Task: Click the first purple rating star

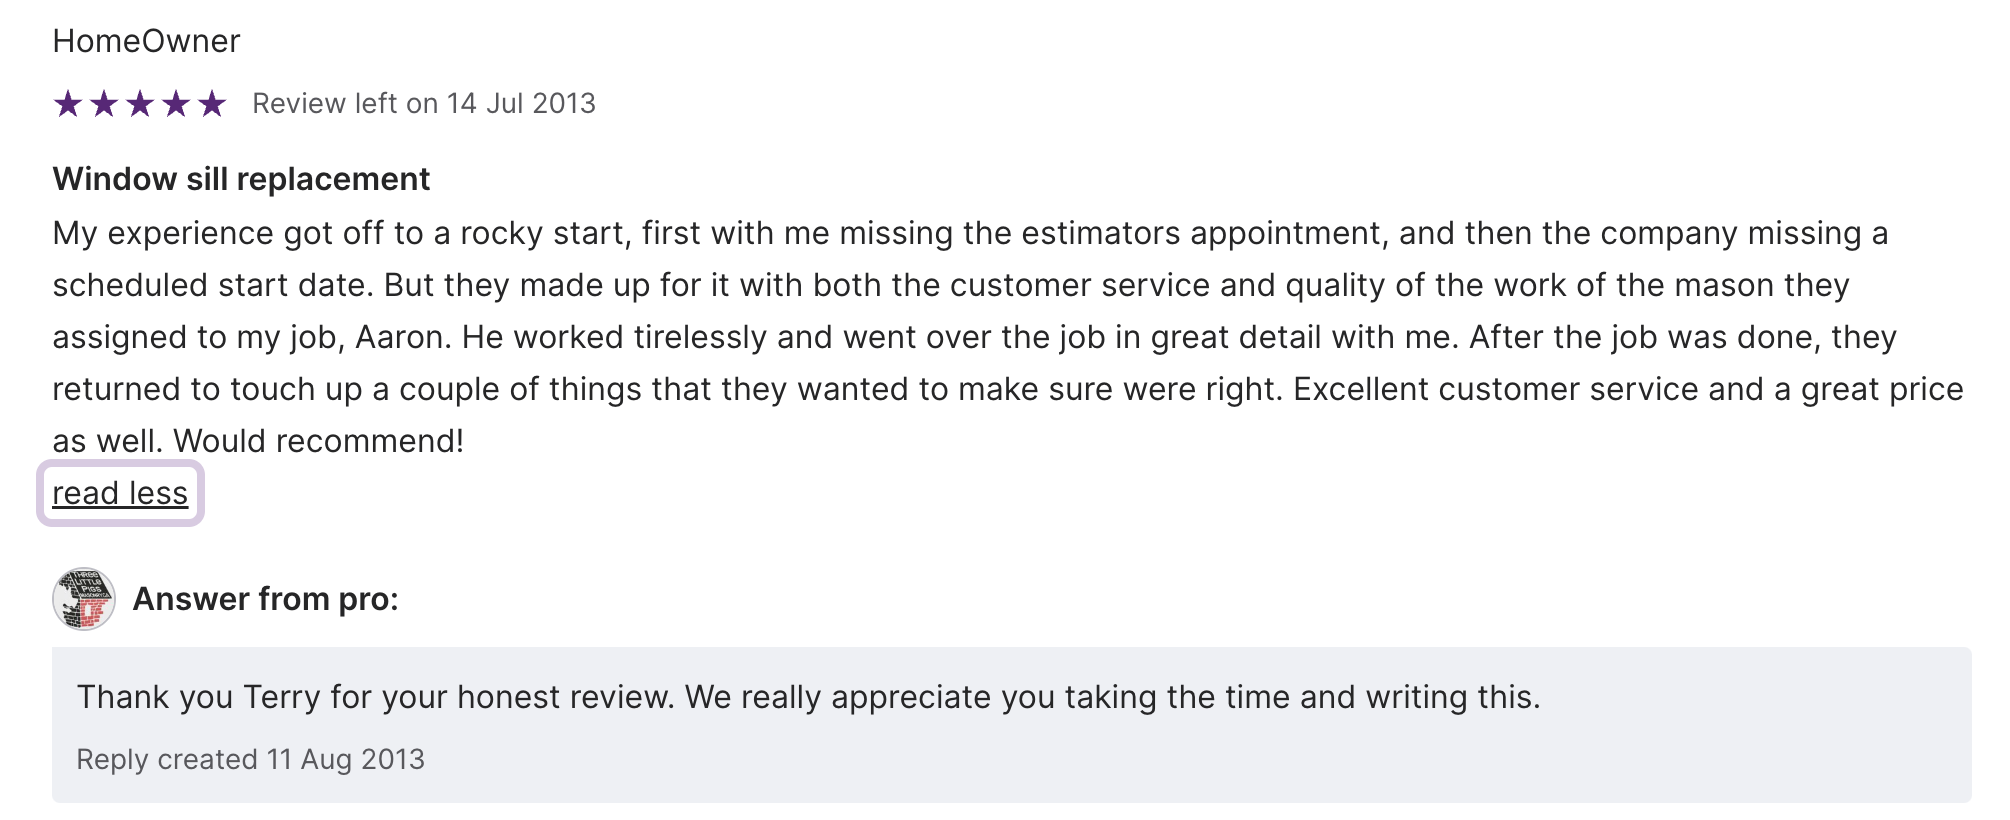Action: tap(68, 104)
